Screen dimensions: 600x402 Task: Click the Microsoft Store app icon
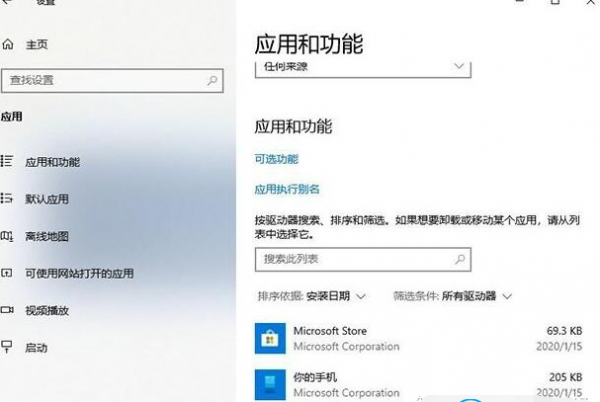[270, 339]
